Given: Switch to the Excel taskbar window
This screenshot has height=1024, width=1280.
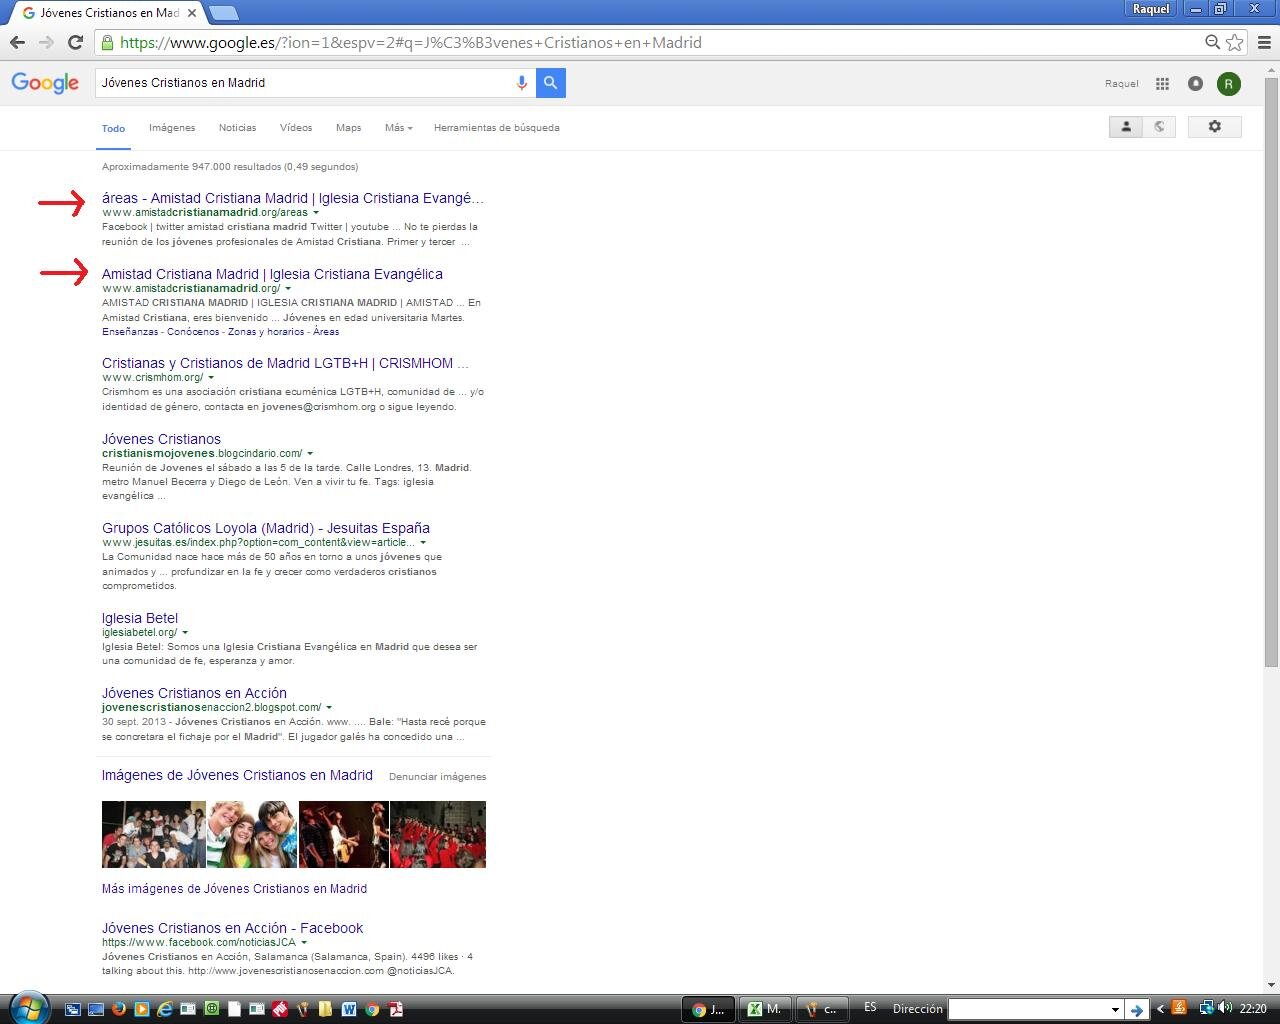Looking at the screenshot, I should pyautogui.click(x=765, y=1009).
